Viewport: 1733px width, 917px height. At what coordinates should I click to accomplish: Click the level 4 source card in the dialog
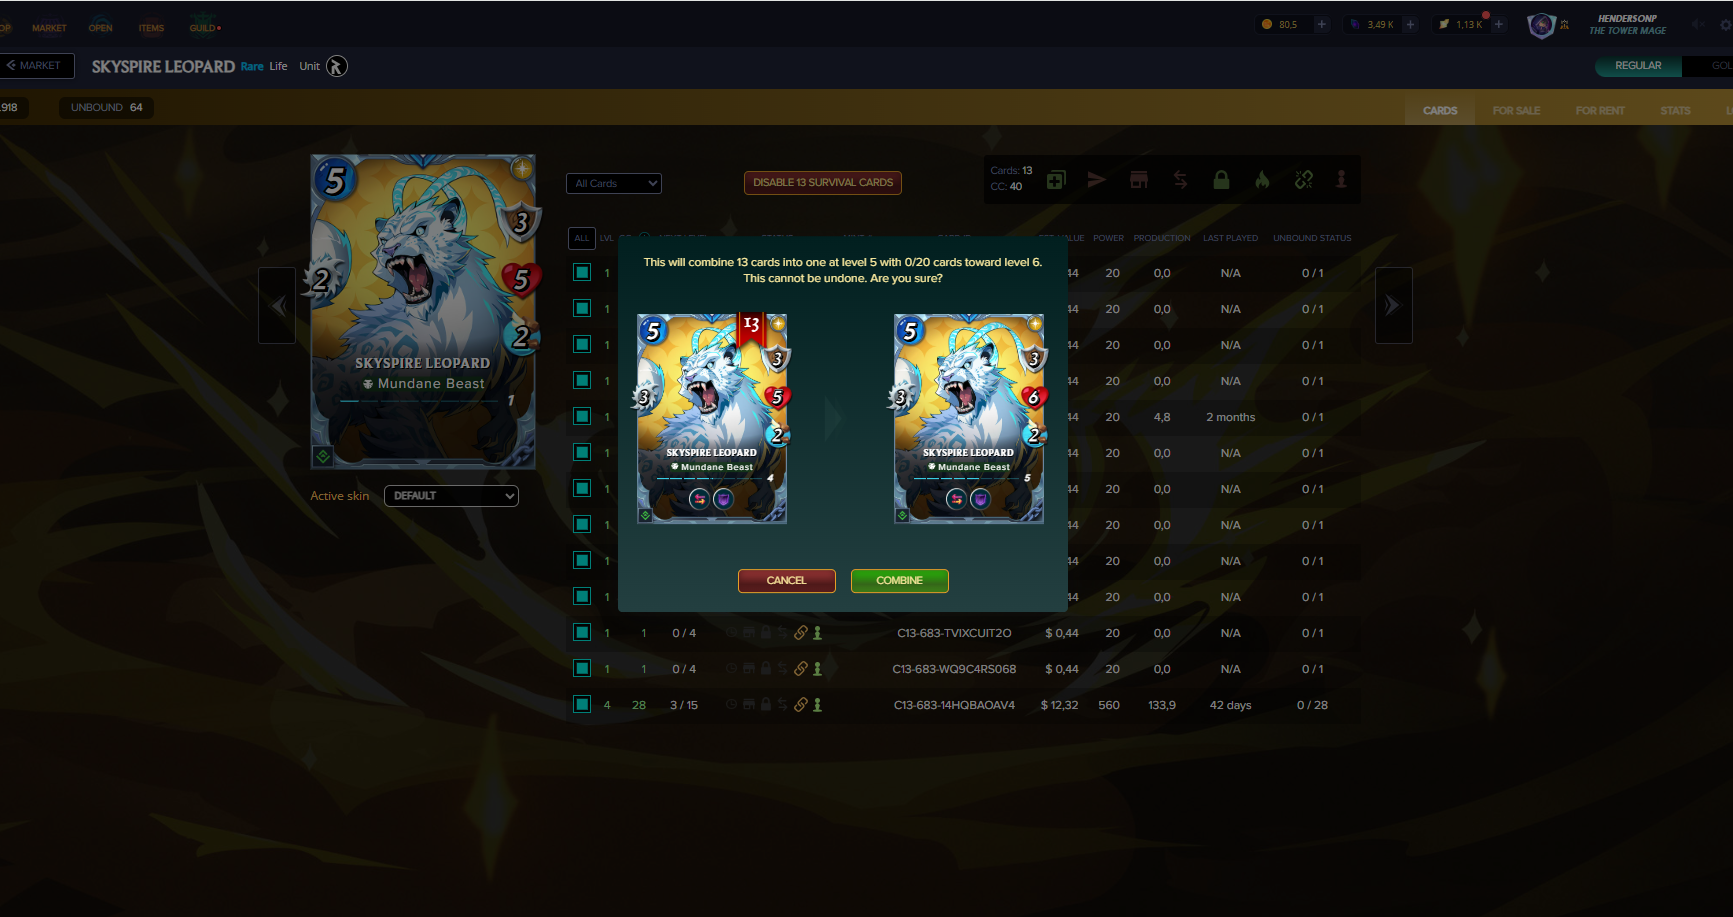pyautogui.click(x=712, y=419)
